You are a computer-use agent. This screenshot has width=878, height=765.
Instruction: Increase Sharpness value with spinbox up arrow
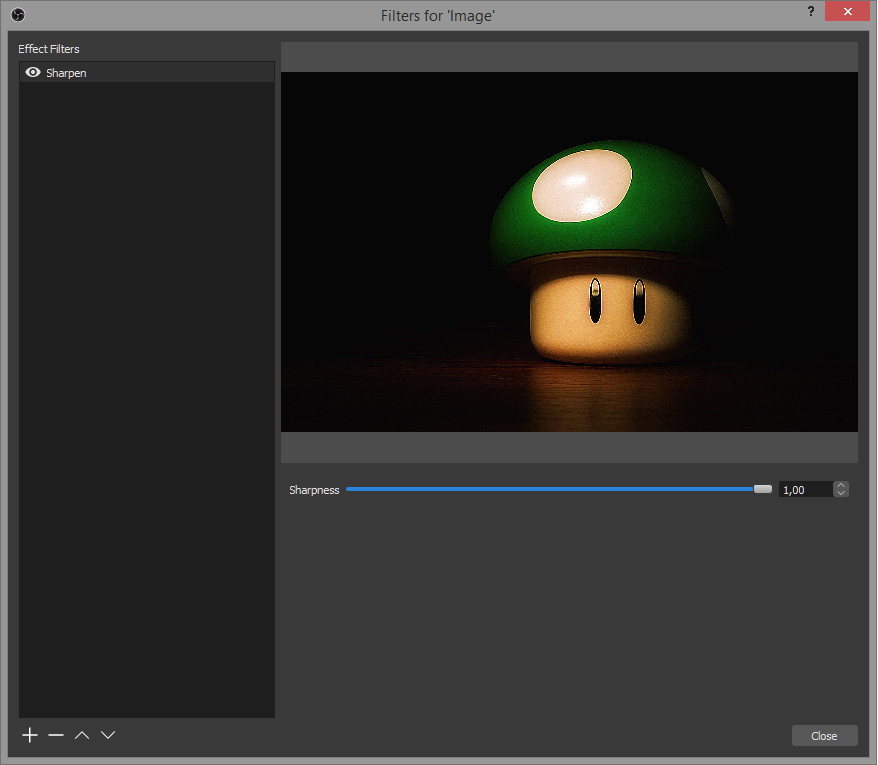[841, 485]
